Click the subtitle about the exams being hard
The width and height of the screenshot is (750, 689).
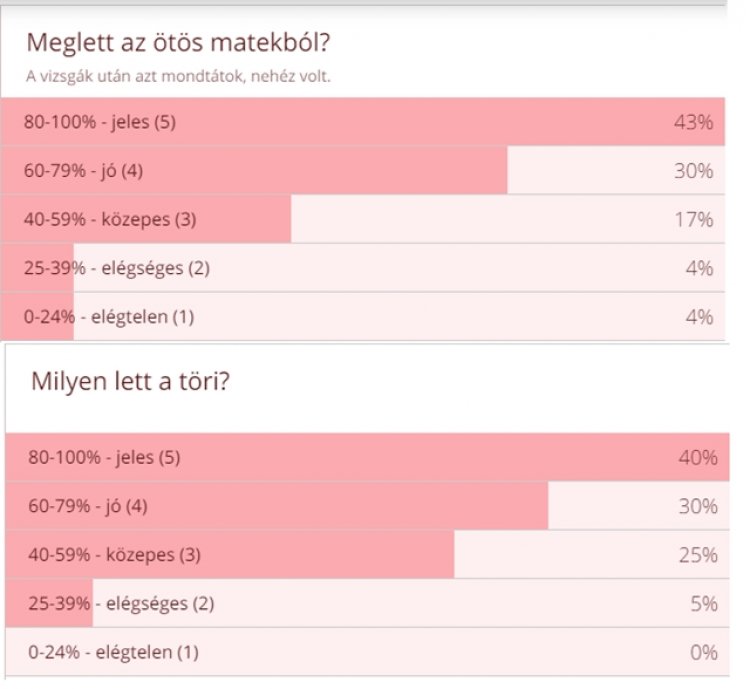point(177,77)
